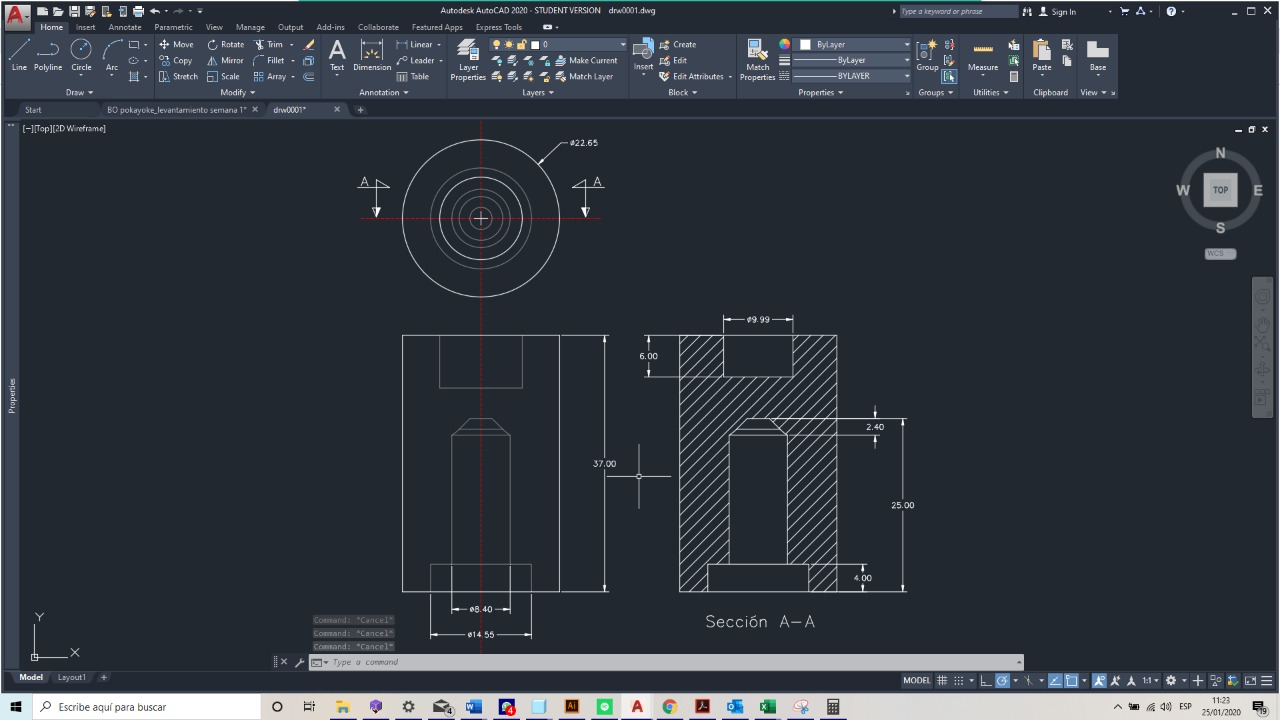Toggle isometric drafting in status bar

pyautogui.click(x=1028, y=680)
